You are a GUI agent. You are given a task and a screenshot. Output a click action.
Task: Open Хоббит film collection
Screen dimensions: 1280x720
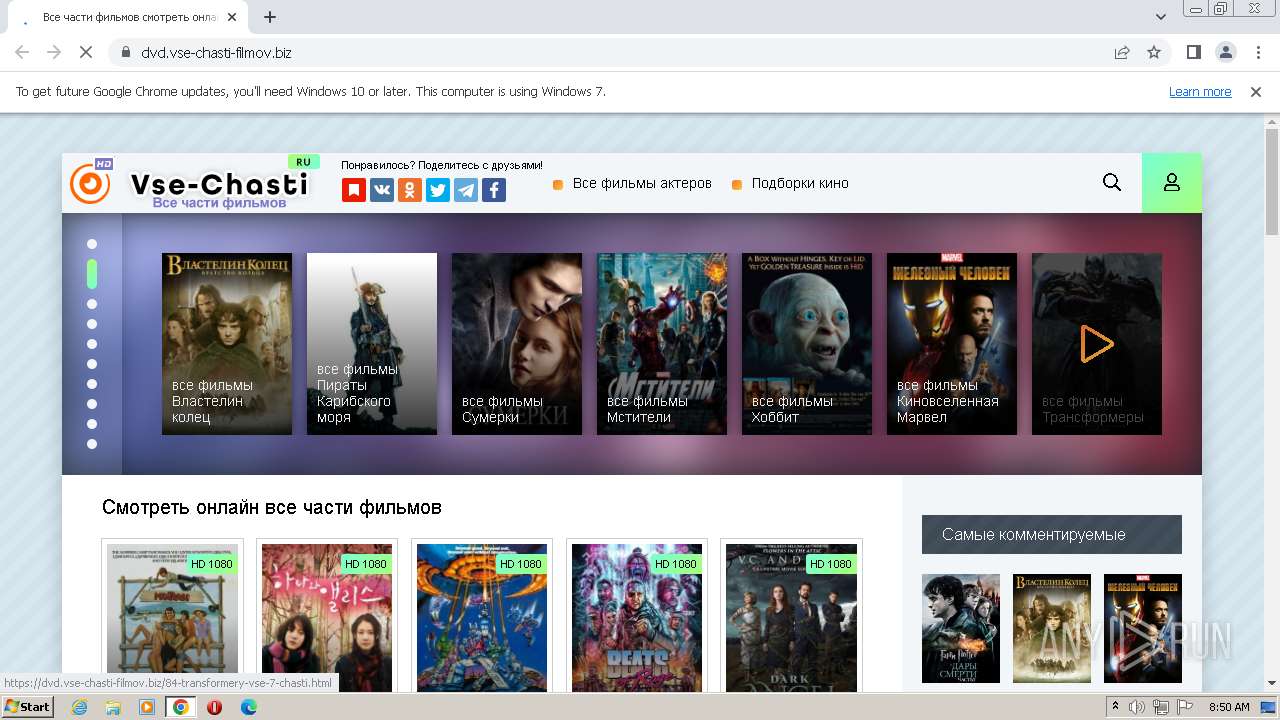click(807, 344)
